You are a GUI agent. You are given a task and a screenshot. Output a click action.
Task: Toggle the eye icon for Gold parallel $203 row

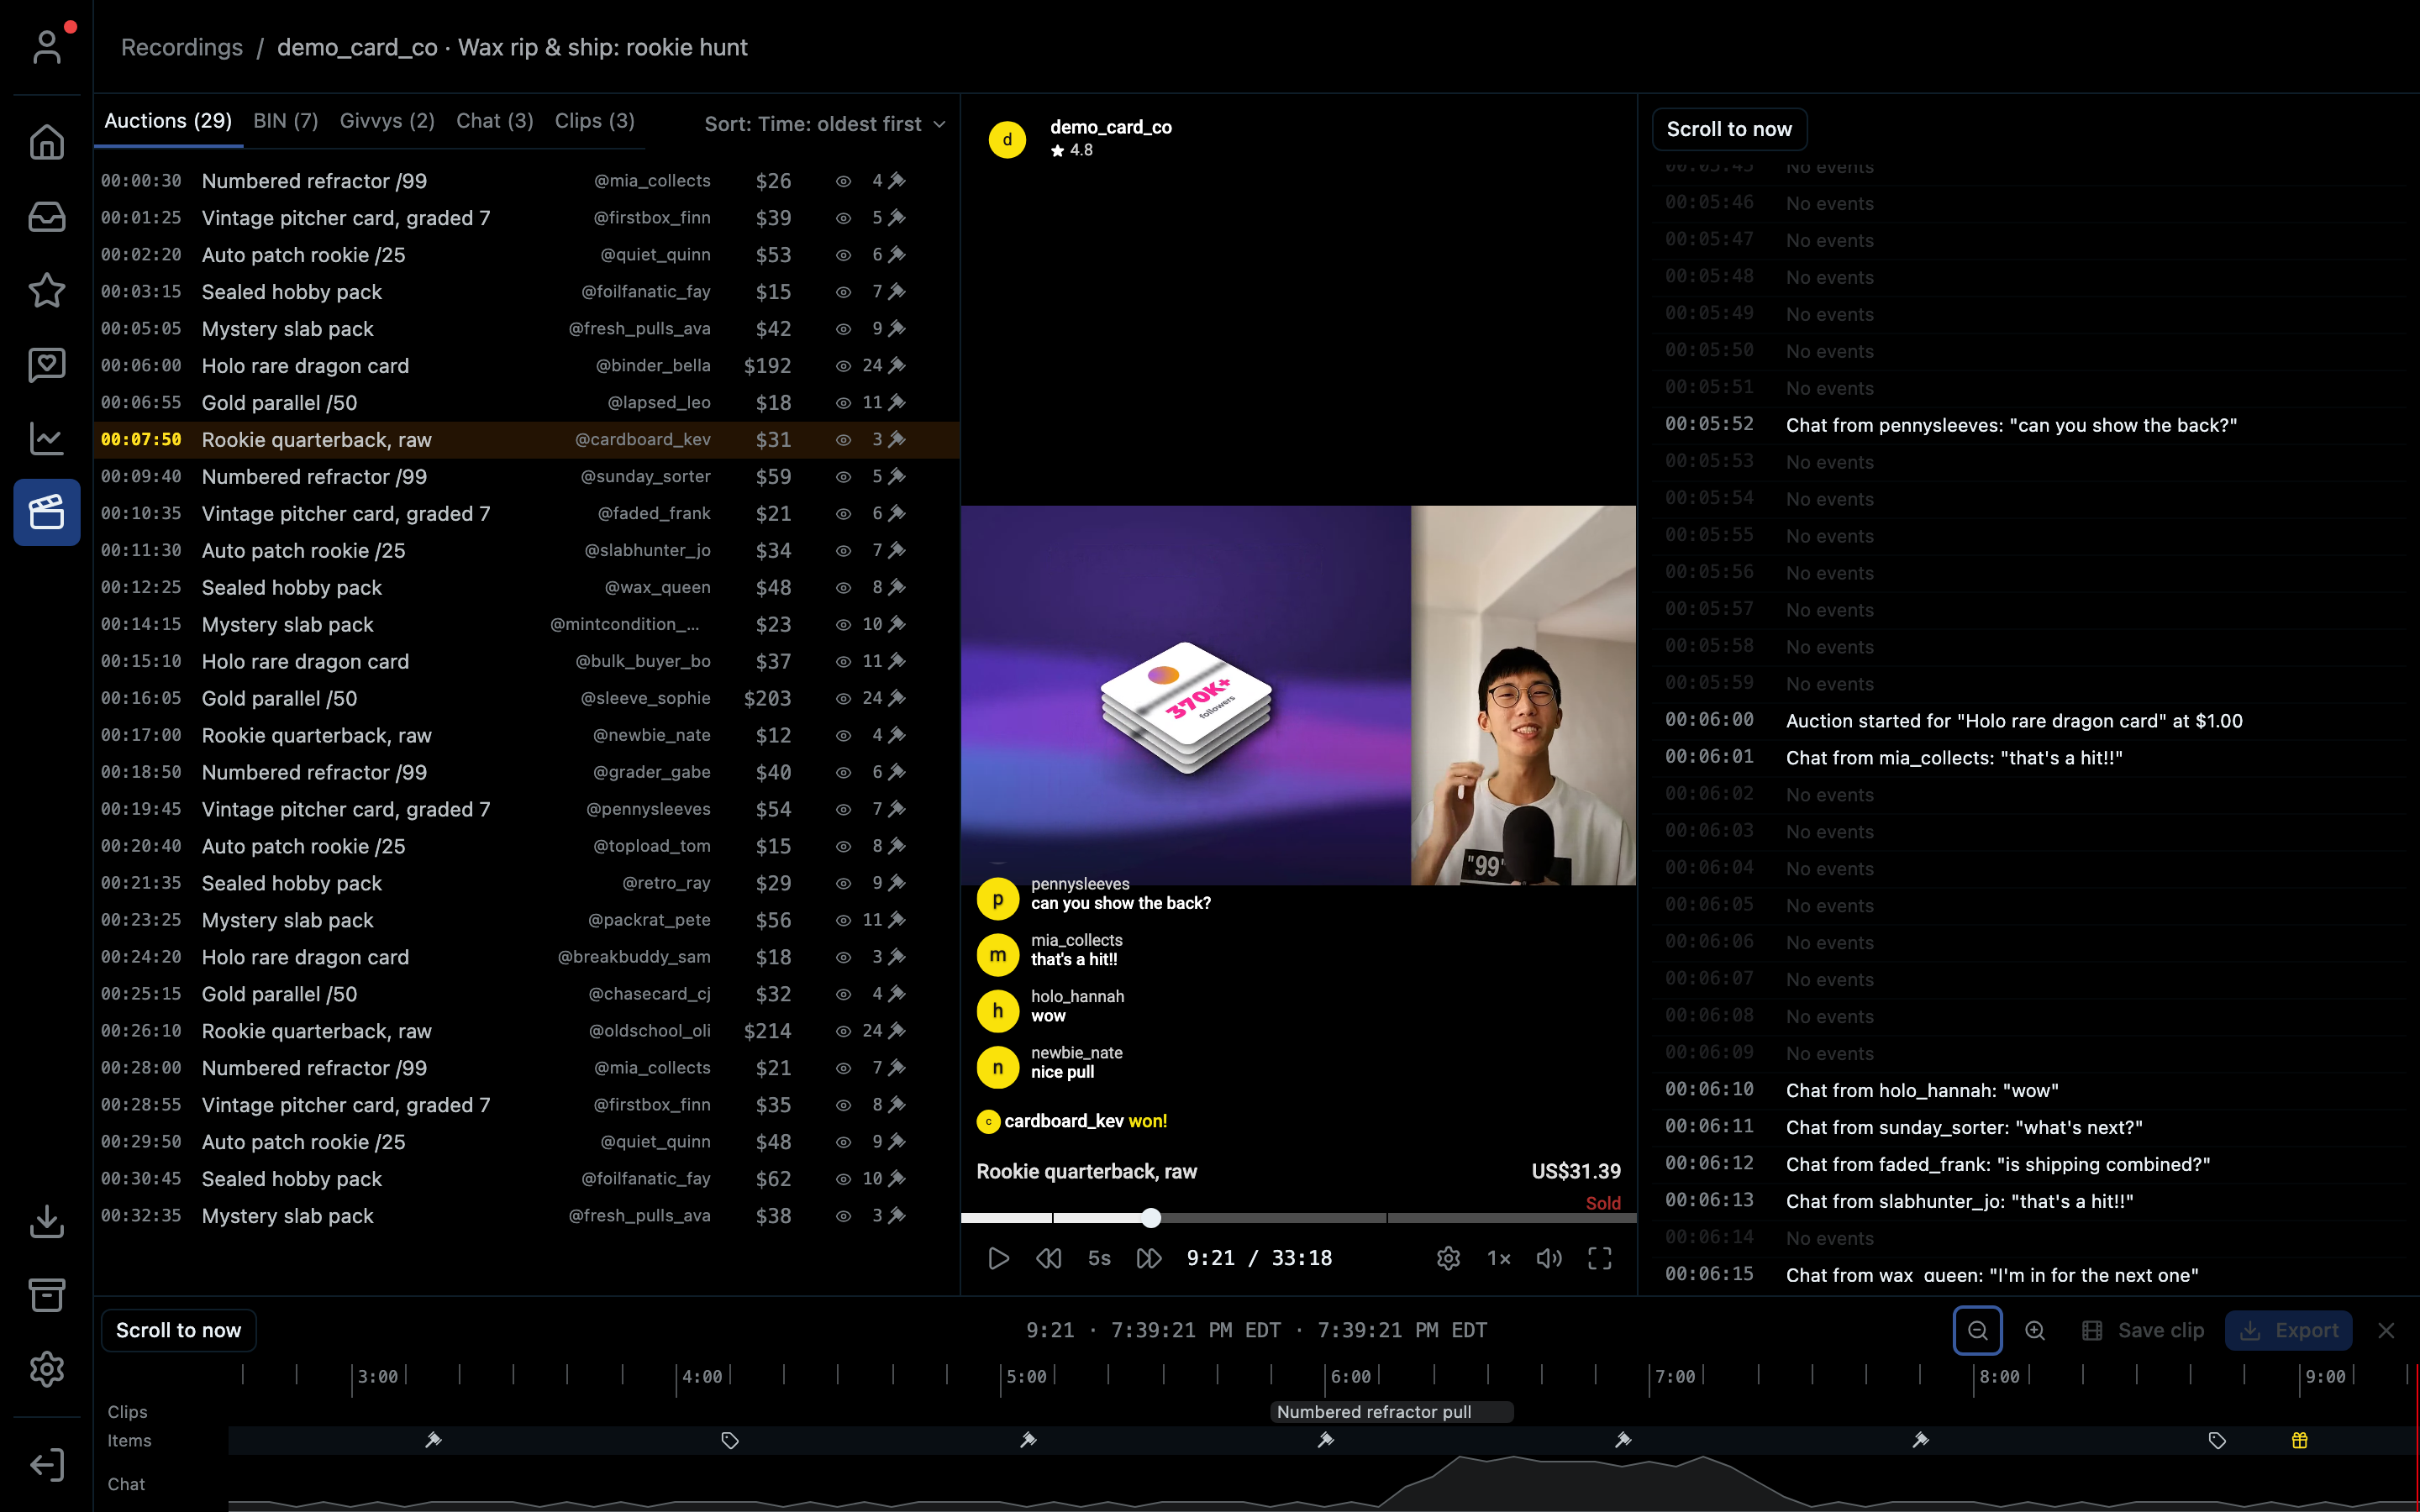843,698
